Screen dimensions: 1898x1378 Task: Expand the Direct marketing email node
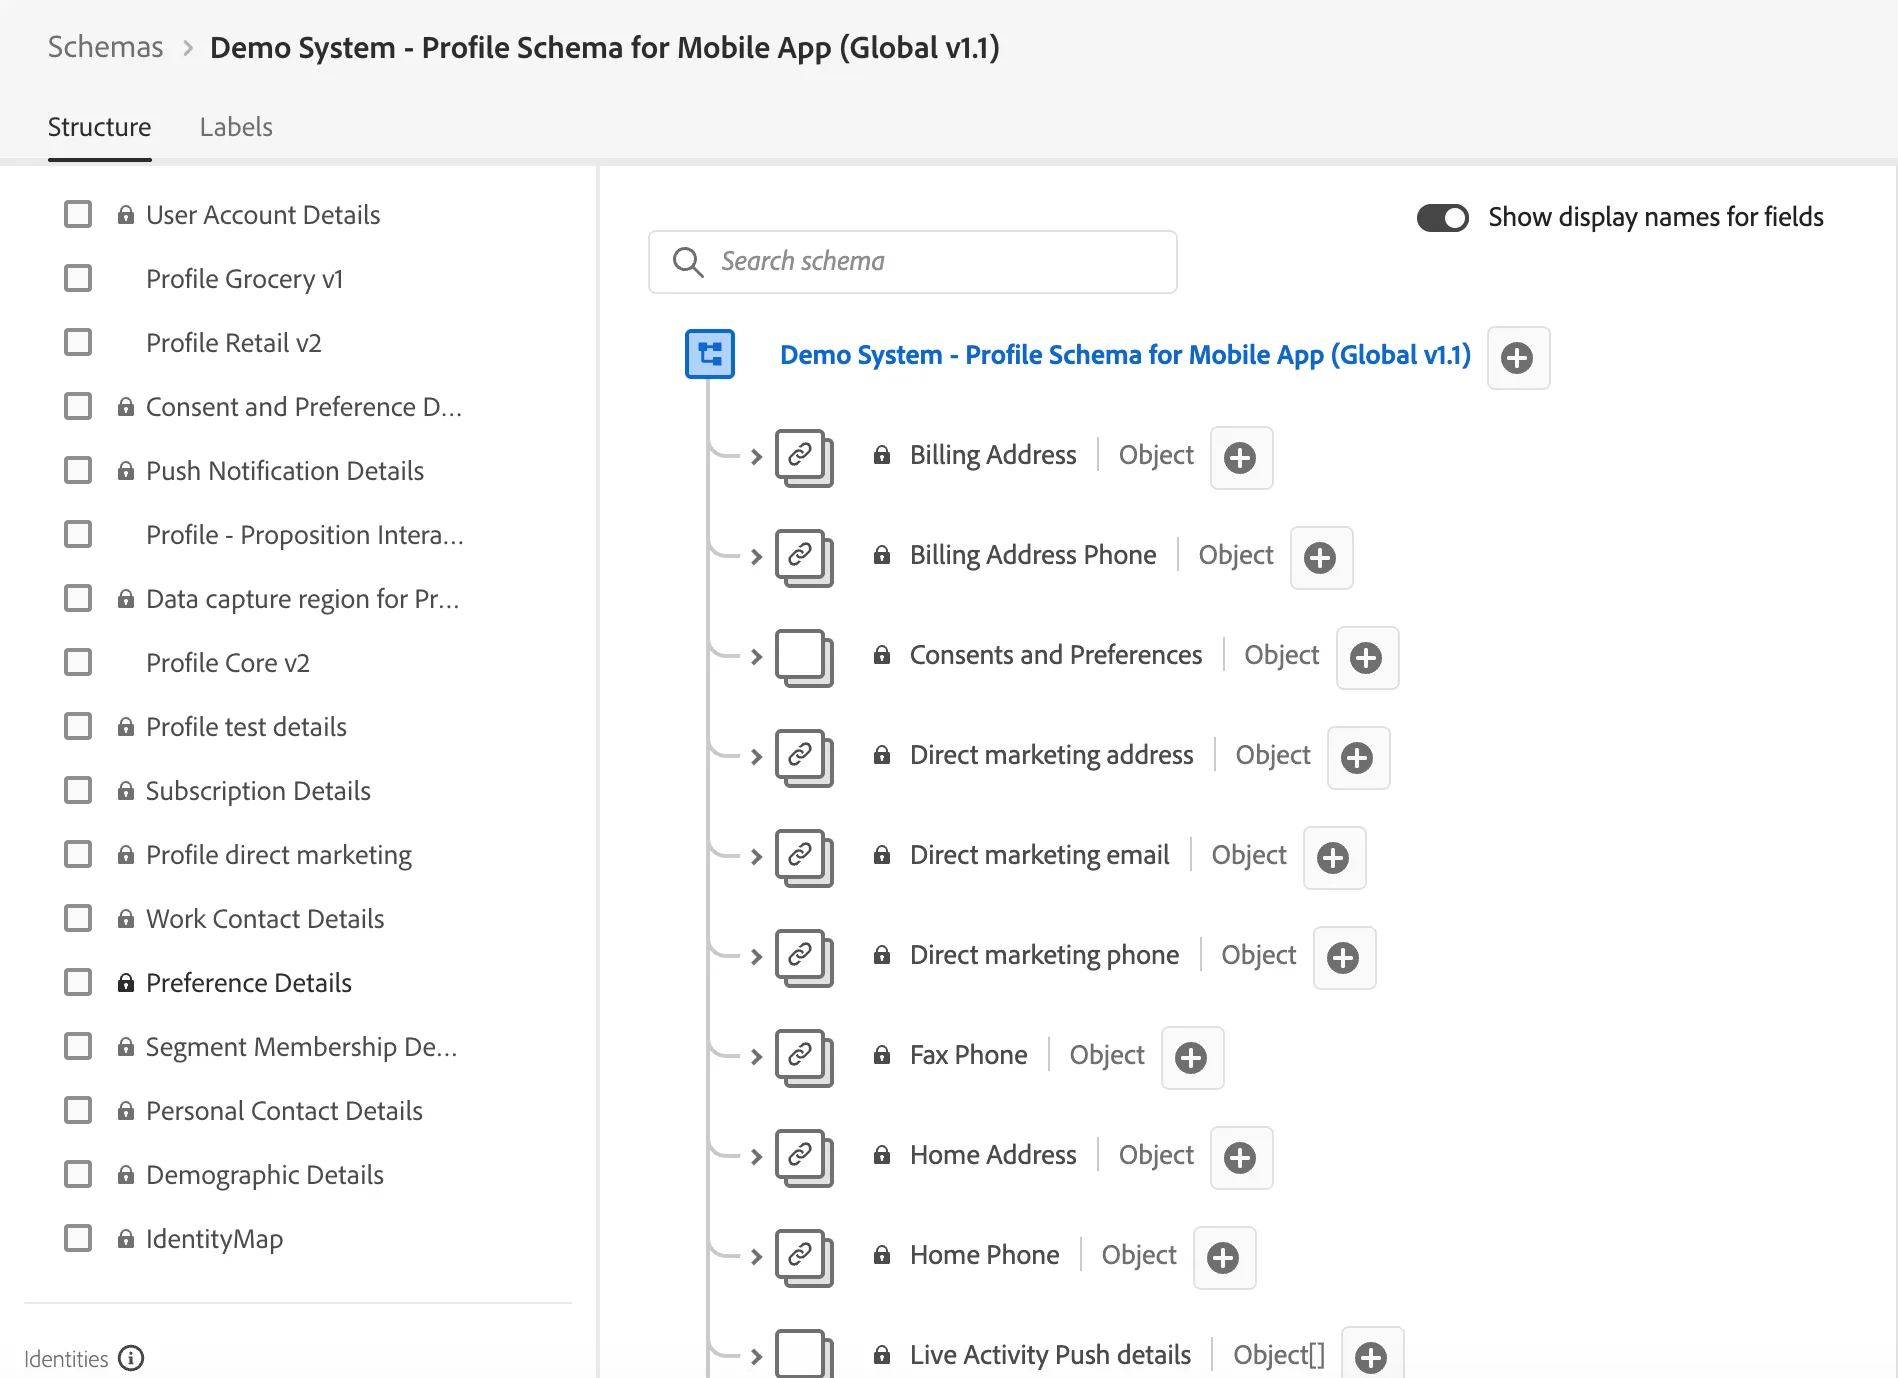pyautogui.click(x=756, y=857)
